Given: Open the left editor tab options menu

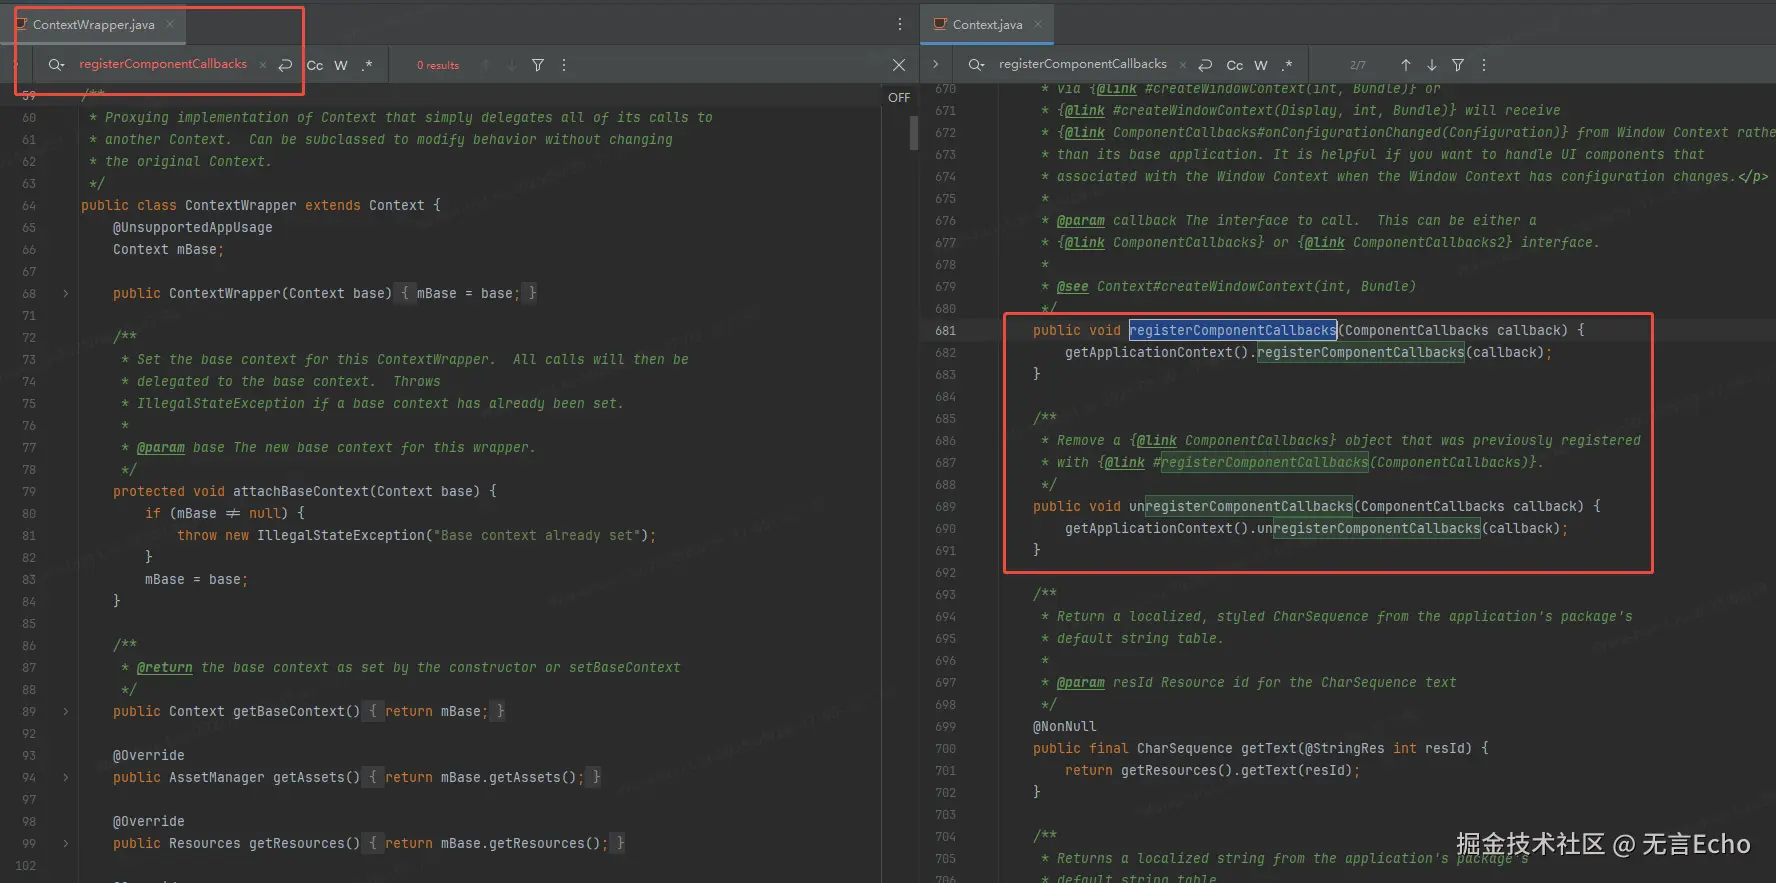Looking at the screenshot, I should tap(899, 24).
